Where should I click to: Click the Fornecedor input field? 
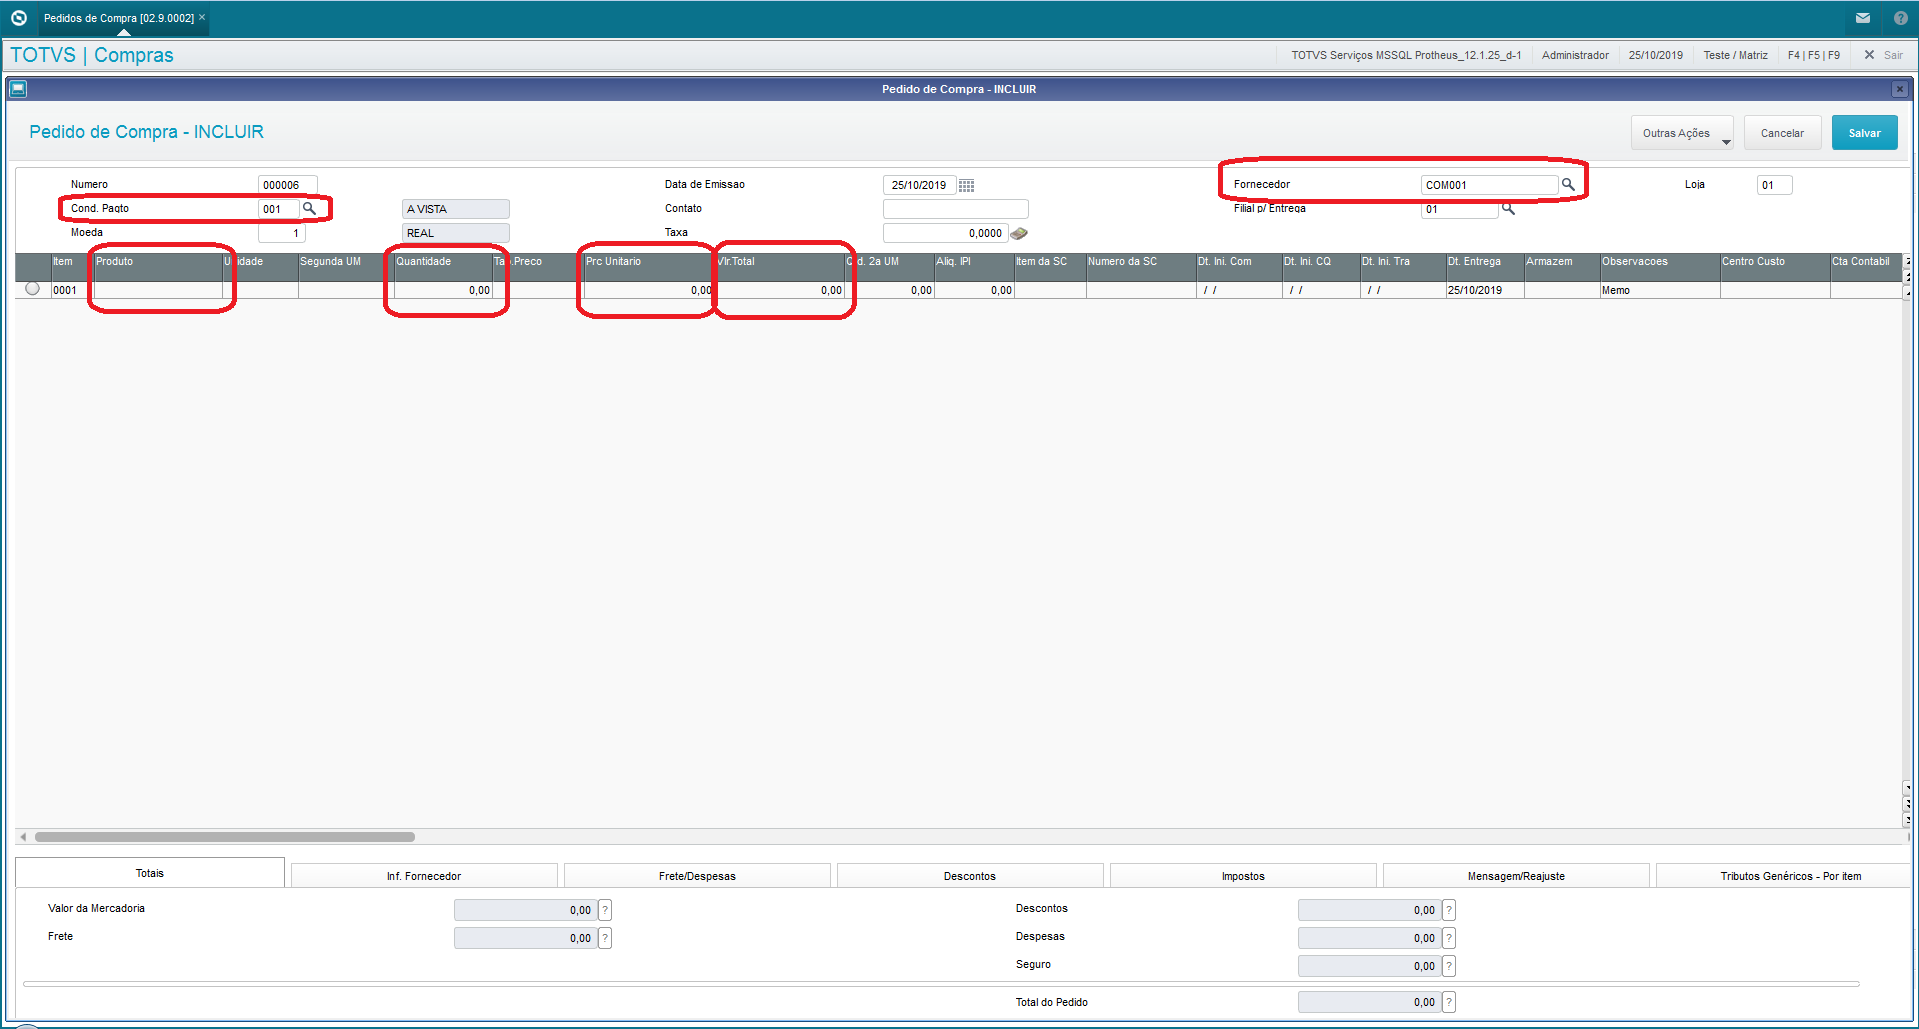pos(1489,185)
